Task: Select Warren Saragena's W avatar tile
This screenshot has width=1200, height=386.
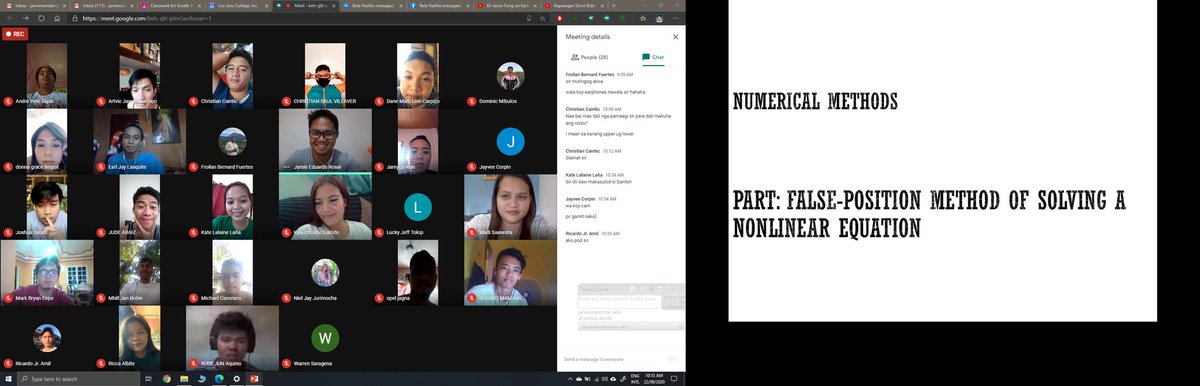Action: click(x=325, y=338)
